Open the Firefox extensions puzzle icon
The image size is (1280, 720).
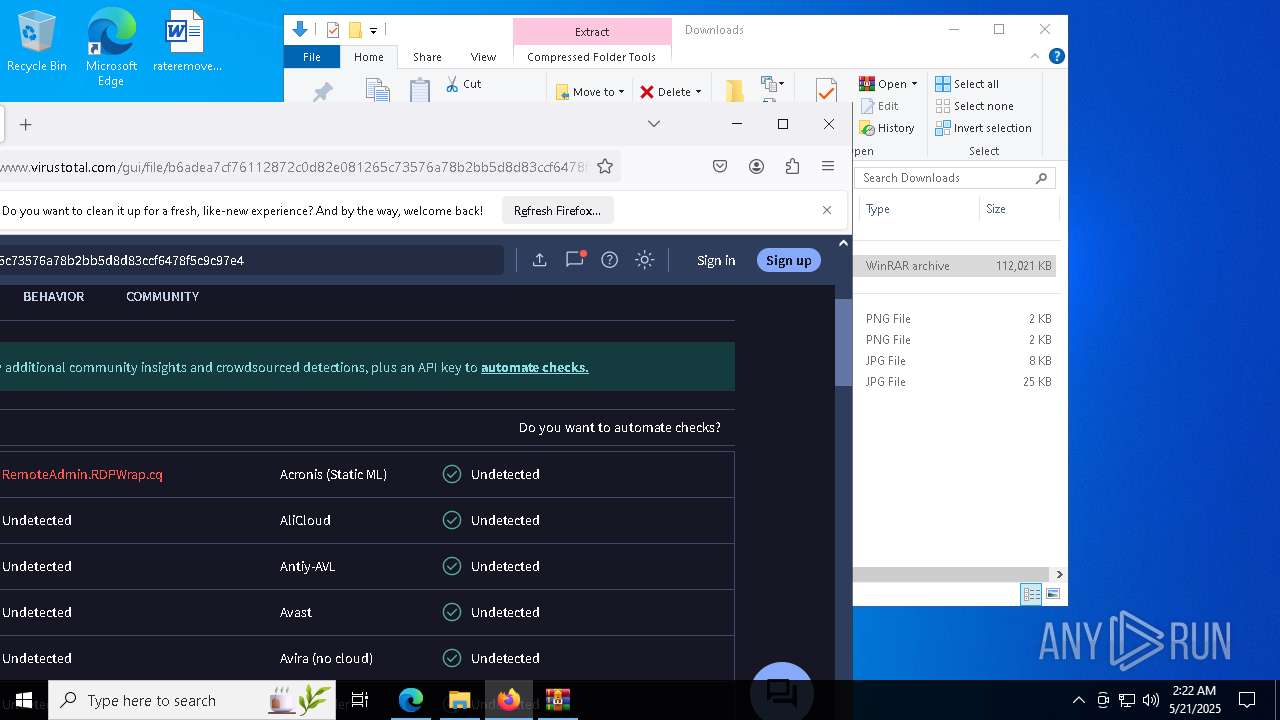pyautogui.click(x=792, y=167)
